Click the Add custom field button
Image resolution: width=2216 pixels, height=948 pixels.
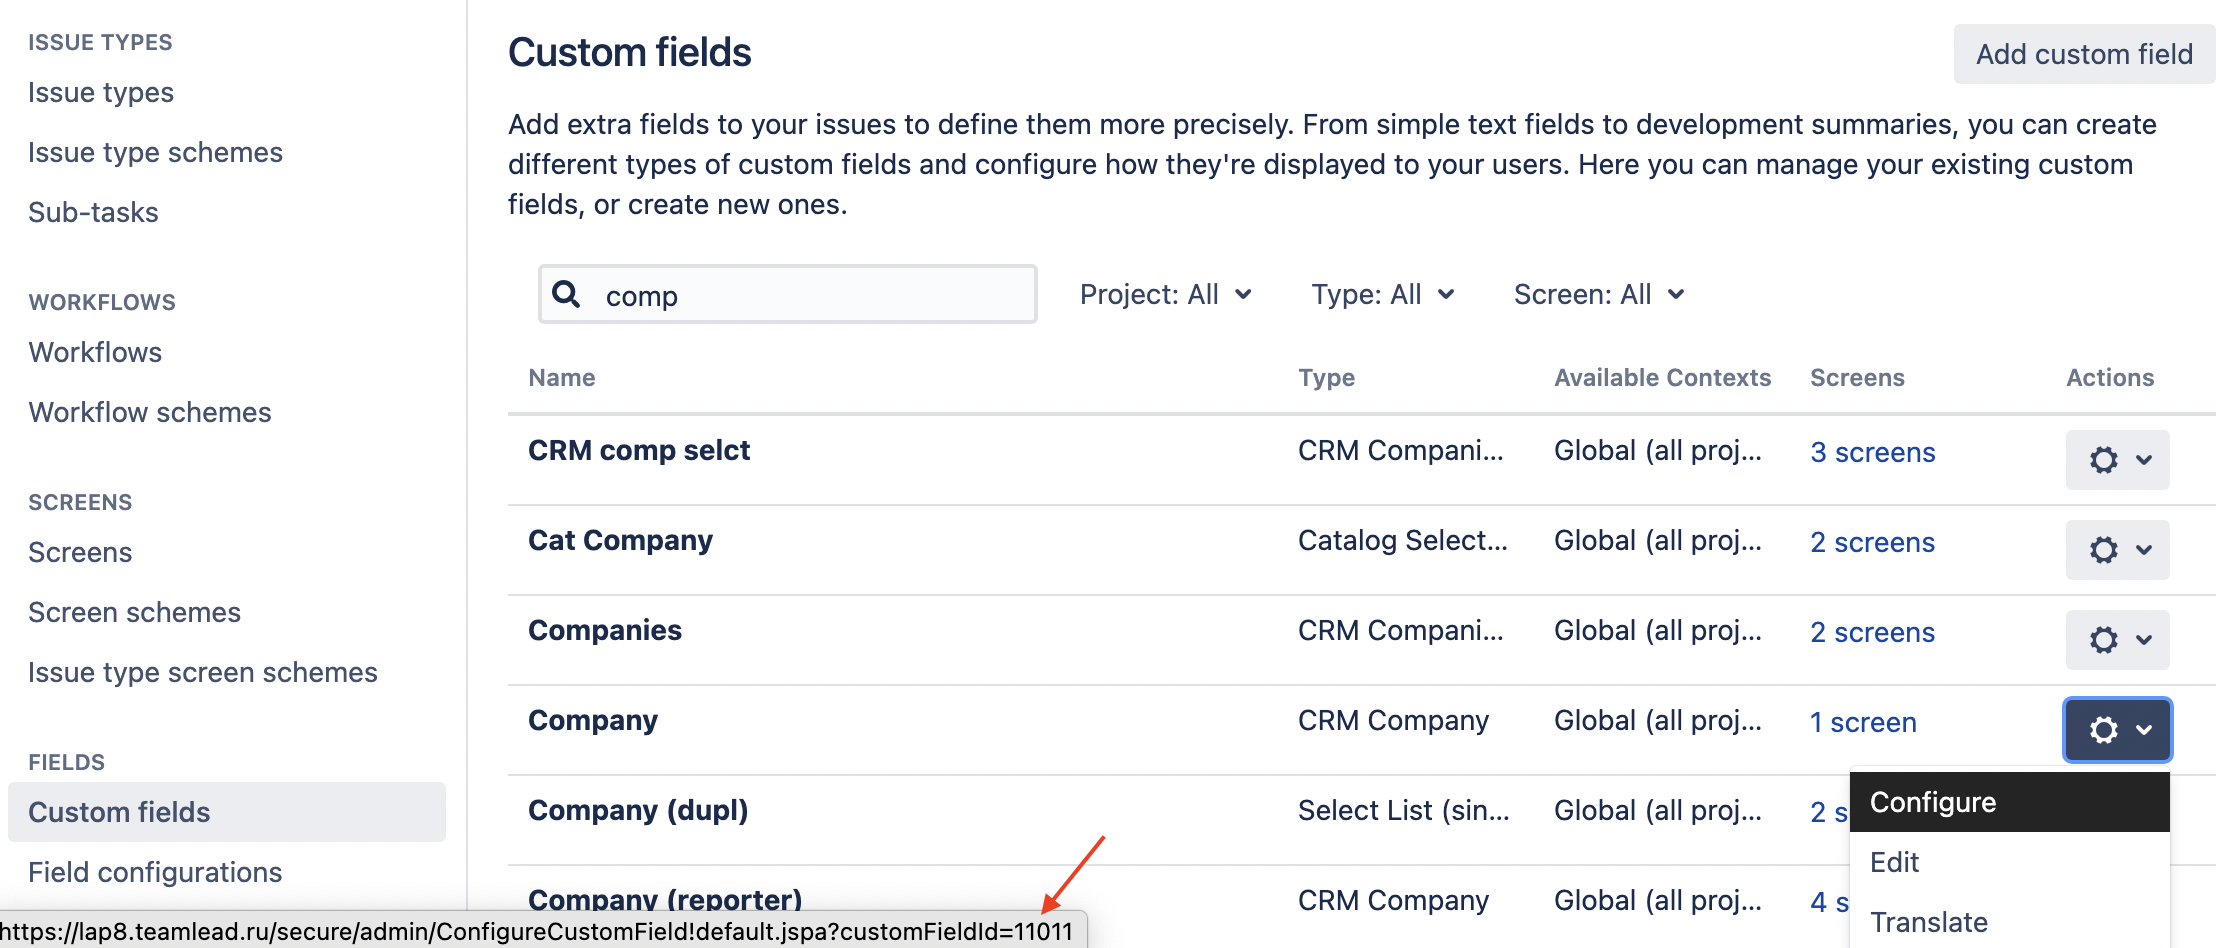[2084, 54]
